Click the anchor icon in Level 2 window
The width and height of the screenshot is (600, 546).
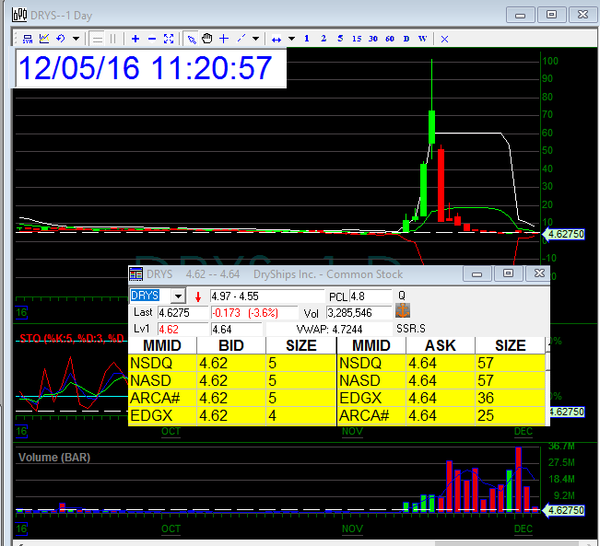coord(404,312)
